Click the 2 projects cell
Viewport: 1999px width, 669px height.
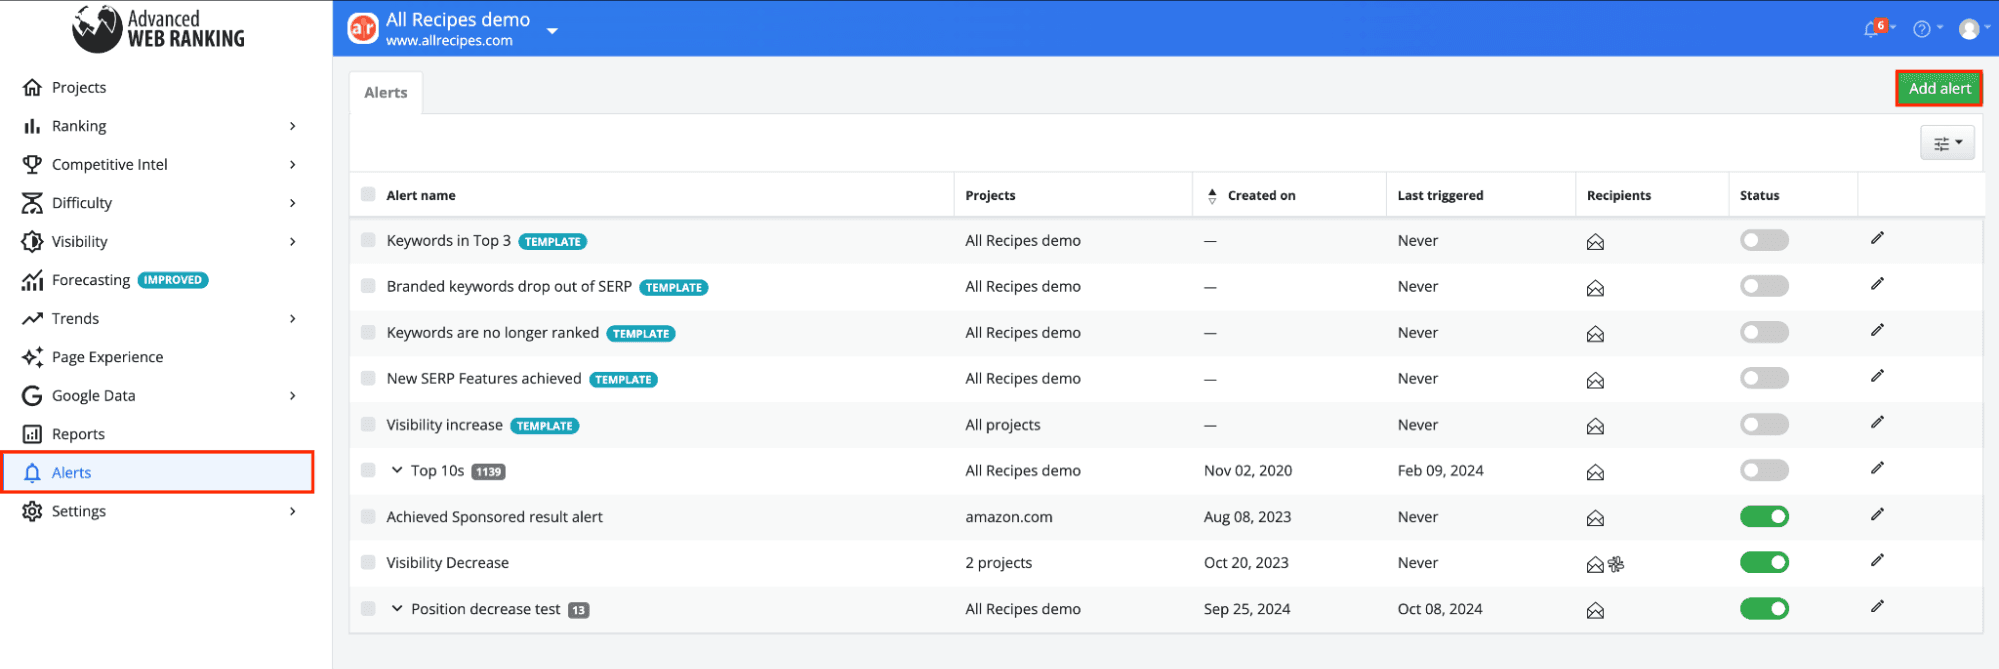click(x=998, y=563)
